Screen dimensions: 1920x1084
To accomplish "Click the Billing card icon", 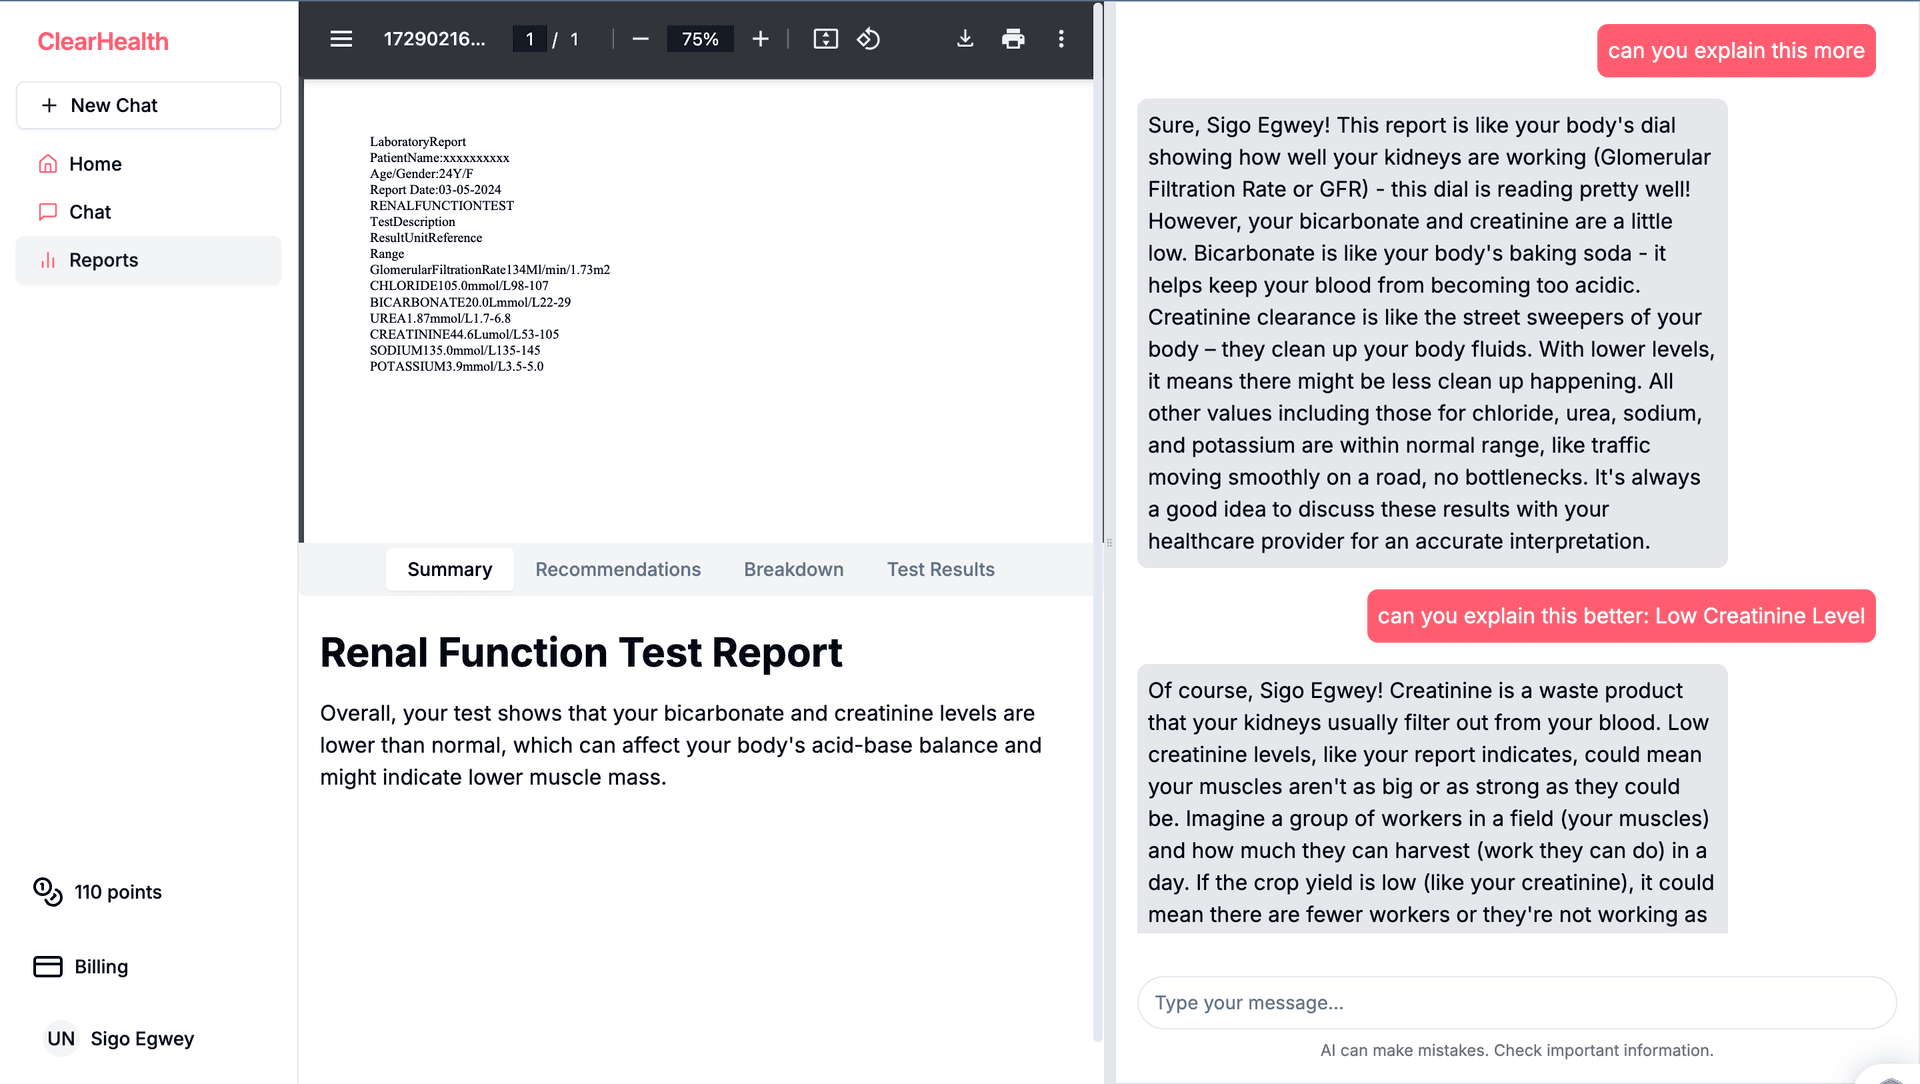I will (48, 966).
